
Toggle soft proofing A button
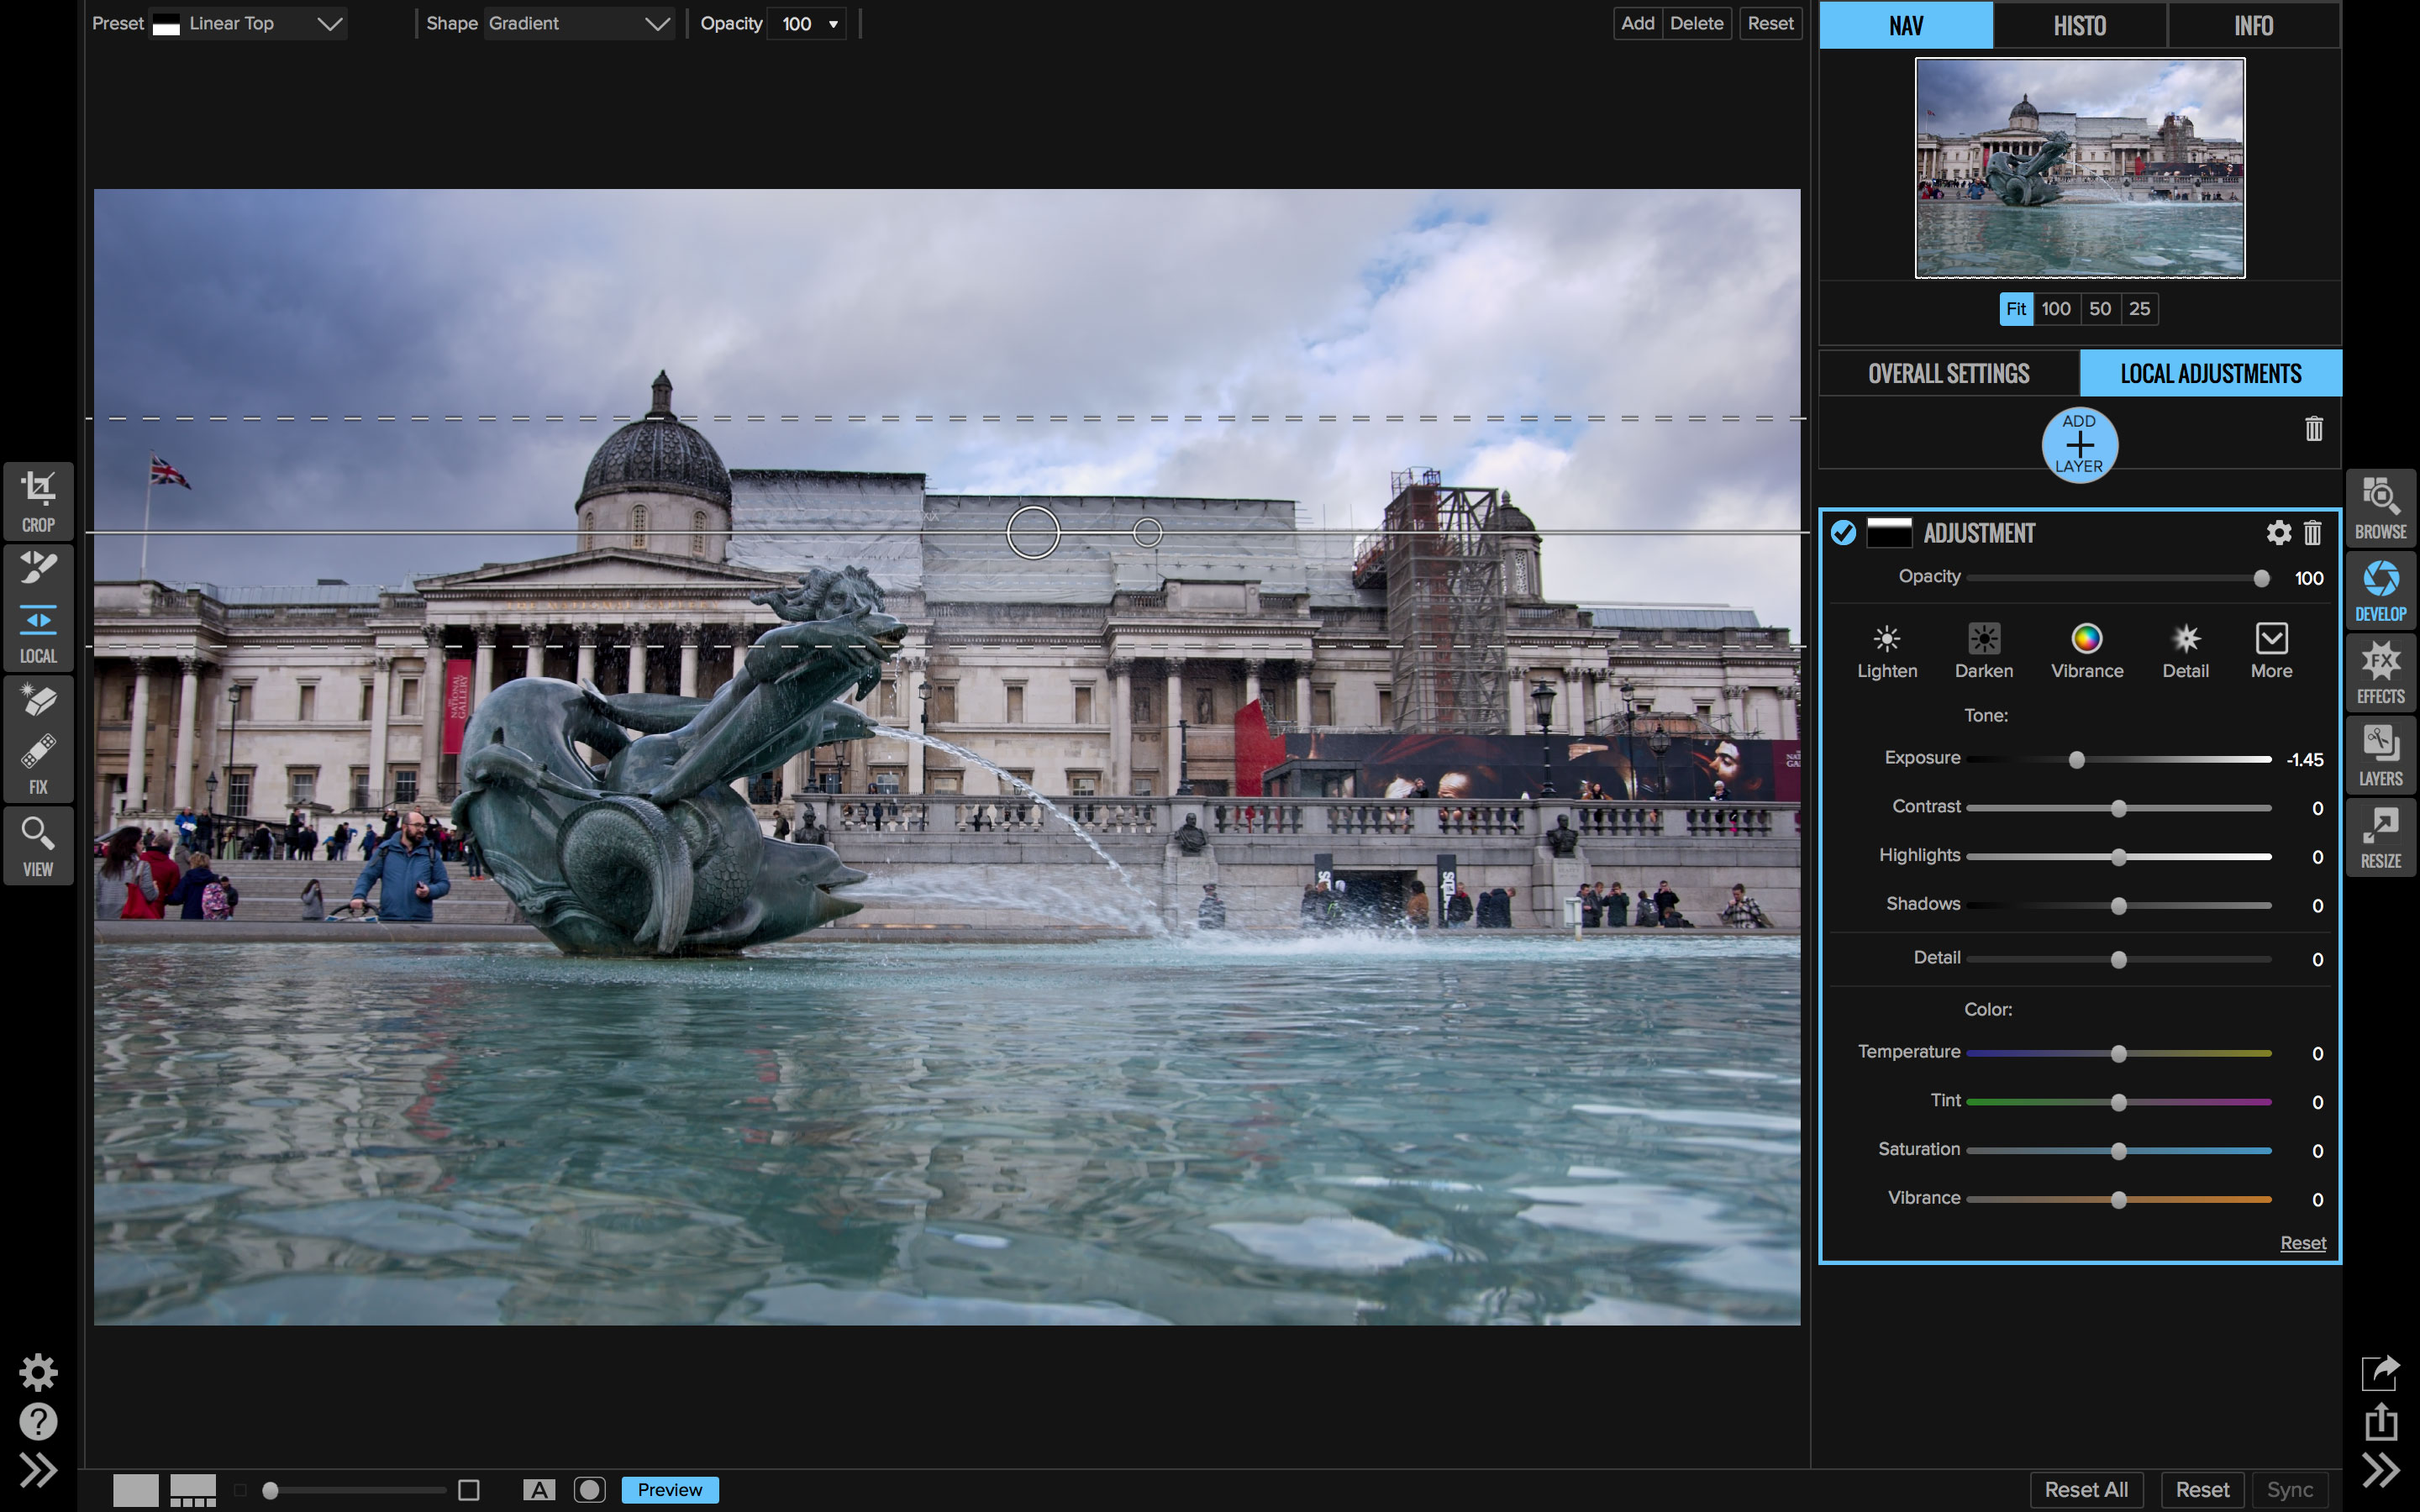(539, 1490)
